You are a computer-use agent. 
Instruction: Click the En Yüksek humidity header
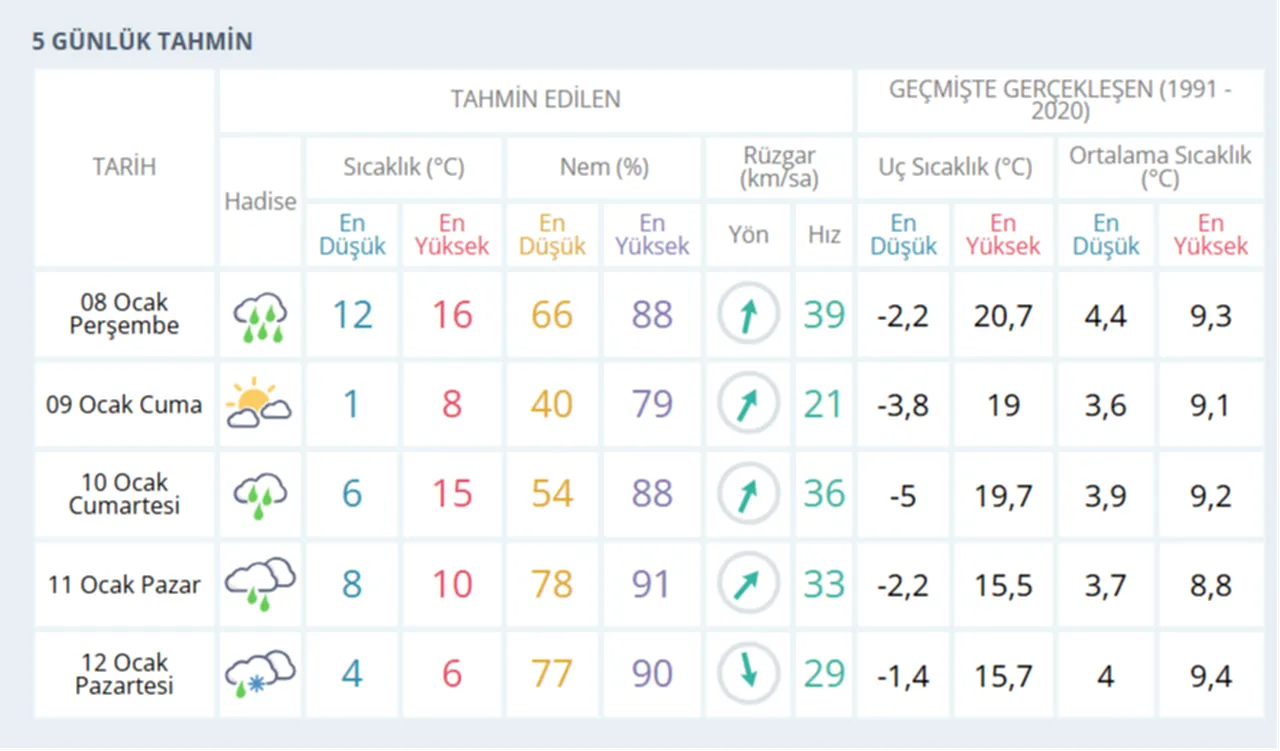click(x=651, y=234)
